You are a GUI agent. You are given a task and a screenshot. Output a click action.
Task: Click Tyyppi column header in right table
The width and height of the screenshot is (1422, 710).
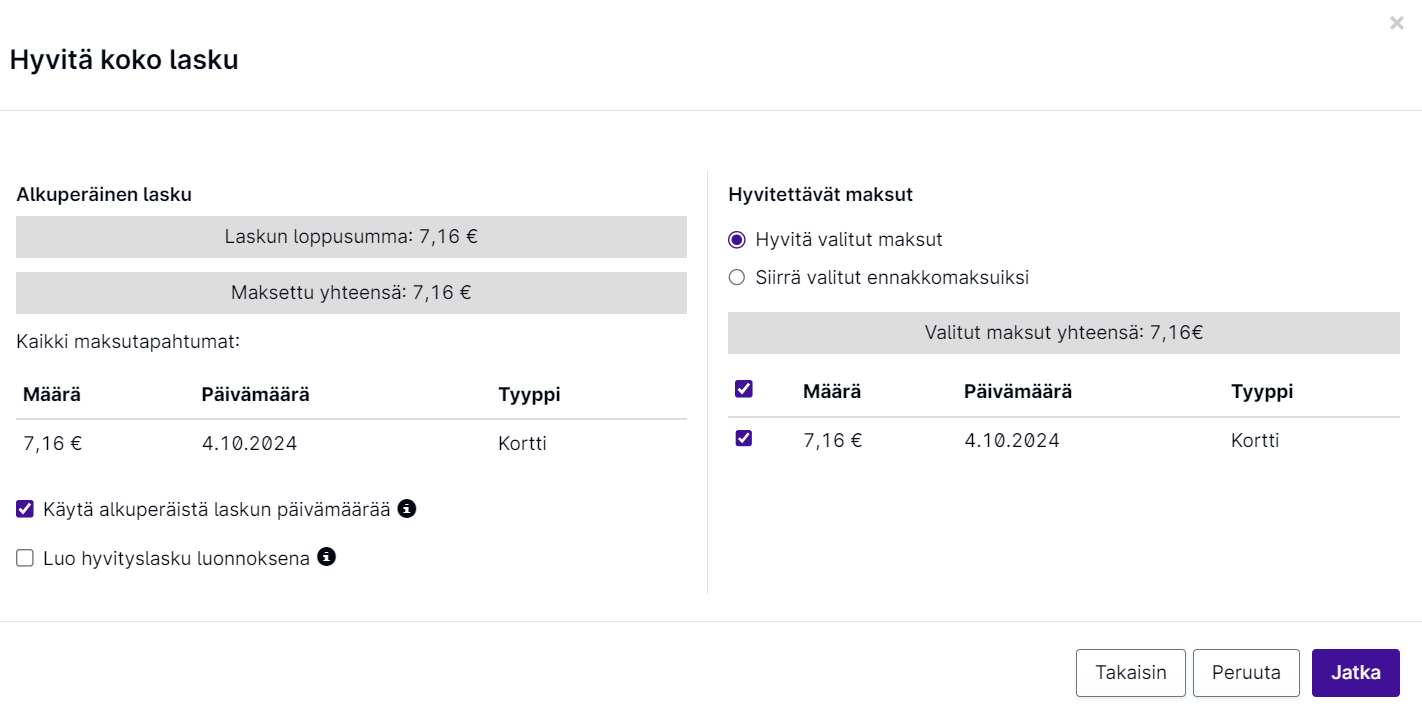coord(1262,392)
